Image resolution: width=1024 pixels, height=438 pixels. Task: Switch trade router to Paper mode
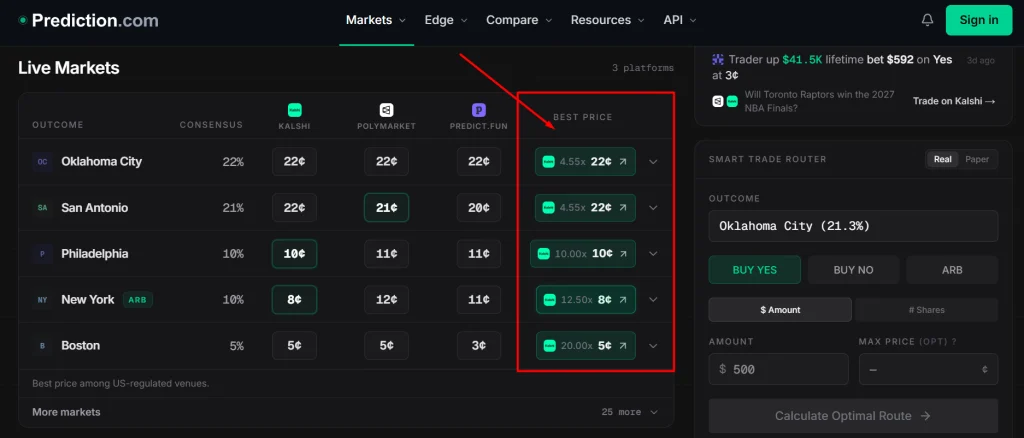(x=977, y=159)
